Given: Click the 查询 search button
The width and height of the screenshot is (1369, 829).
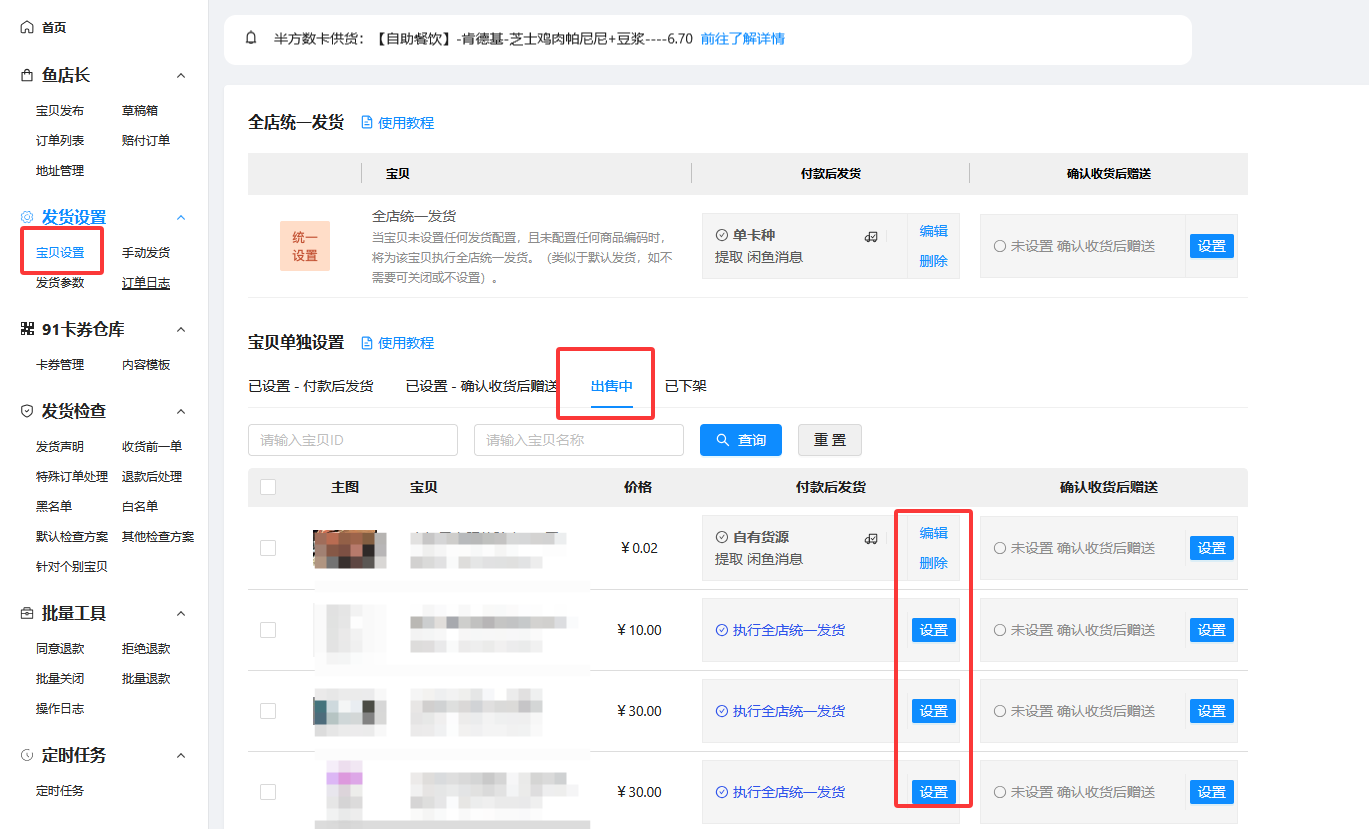Looking at the screenshot, I should point(740,440).
